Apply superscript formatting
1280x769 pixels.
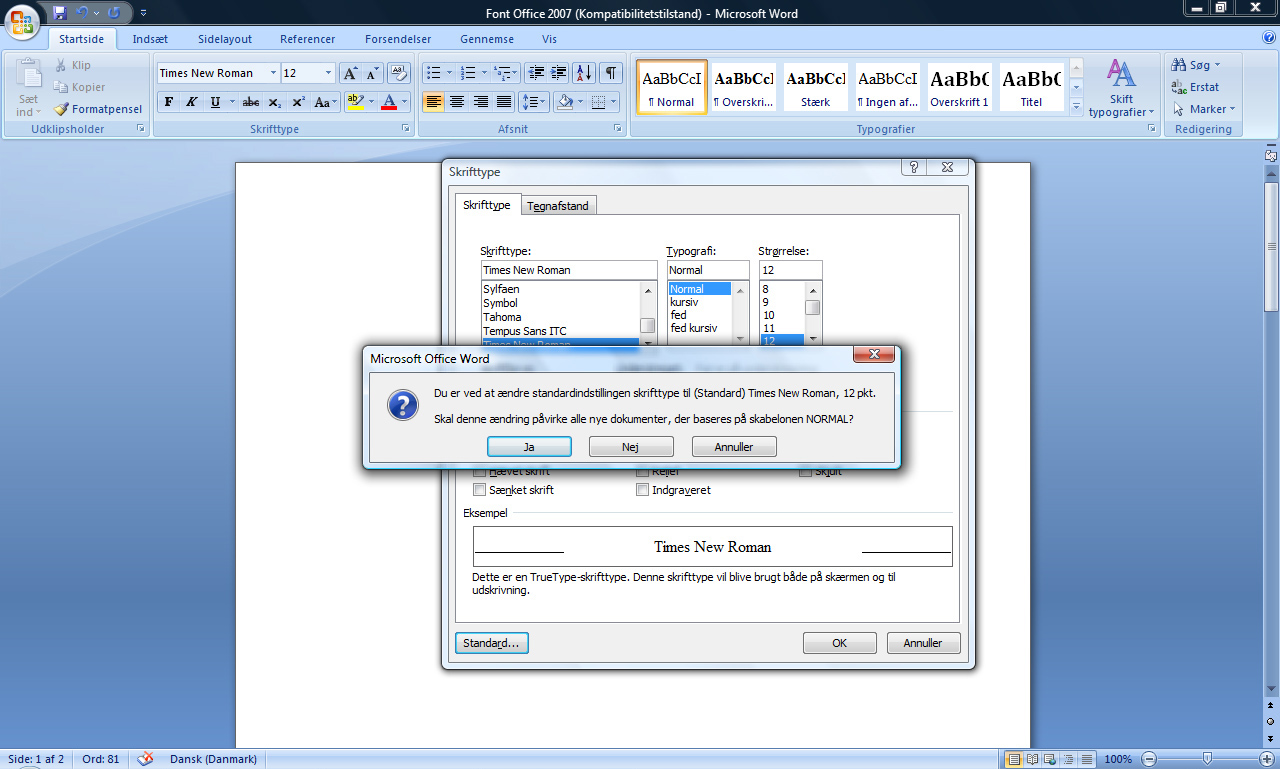298,102
